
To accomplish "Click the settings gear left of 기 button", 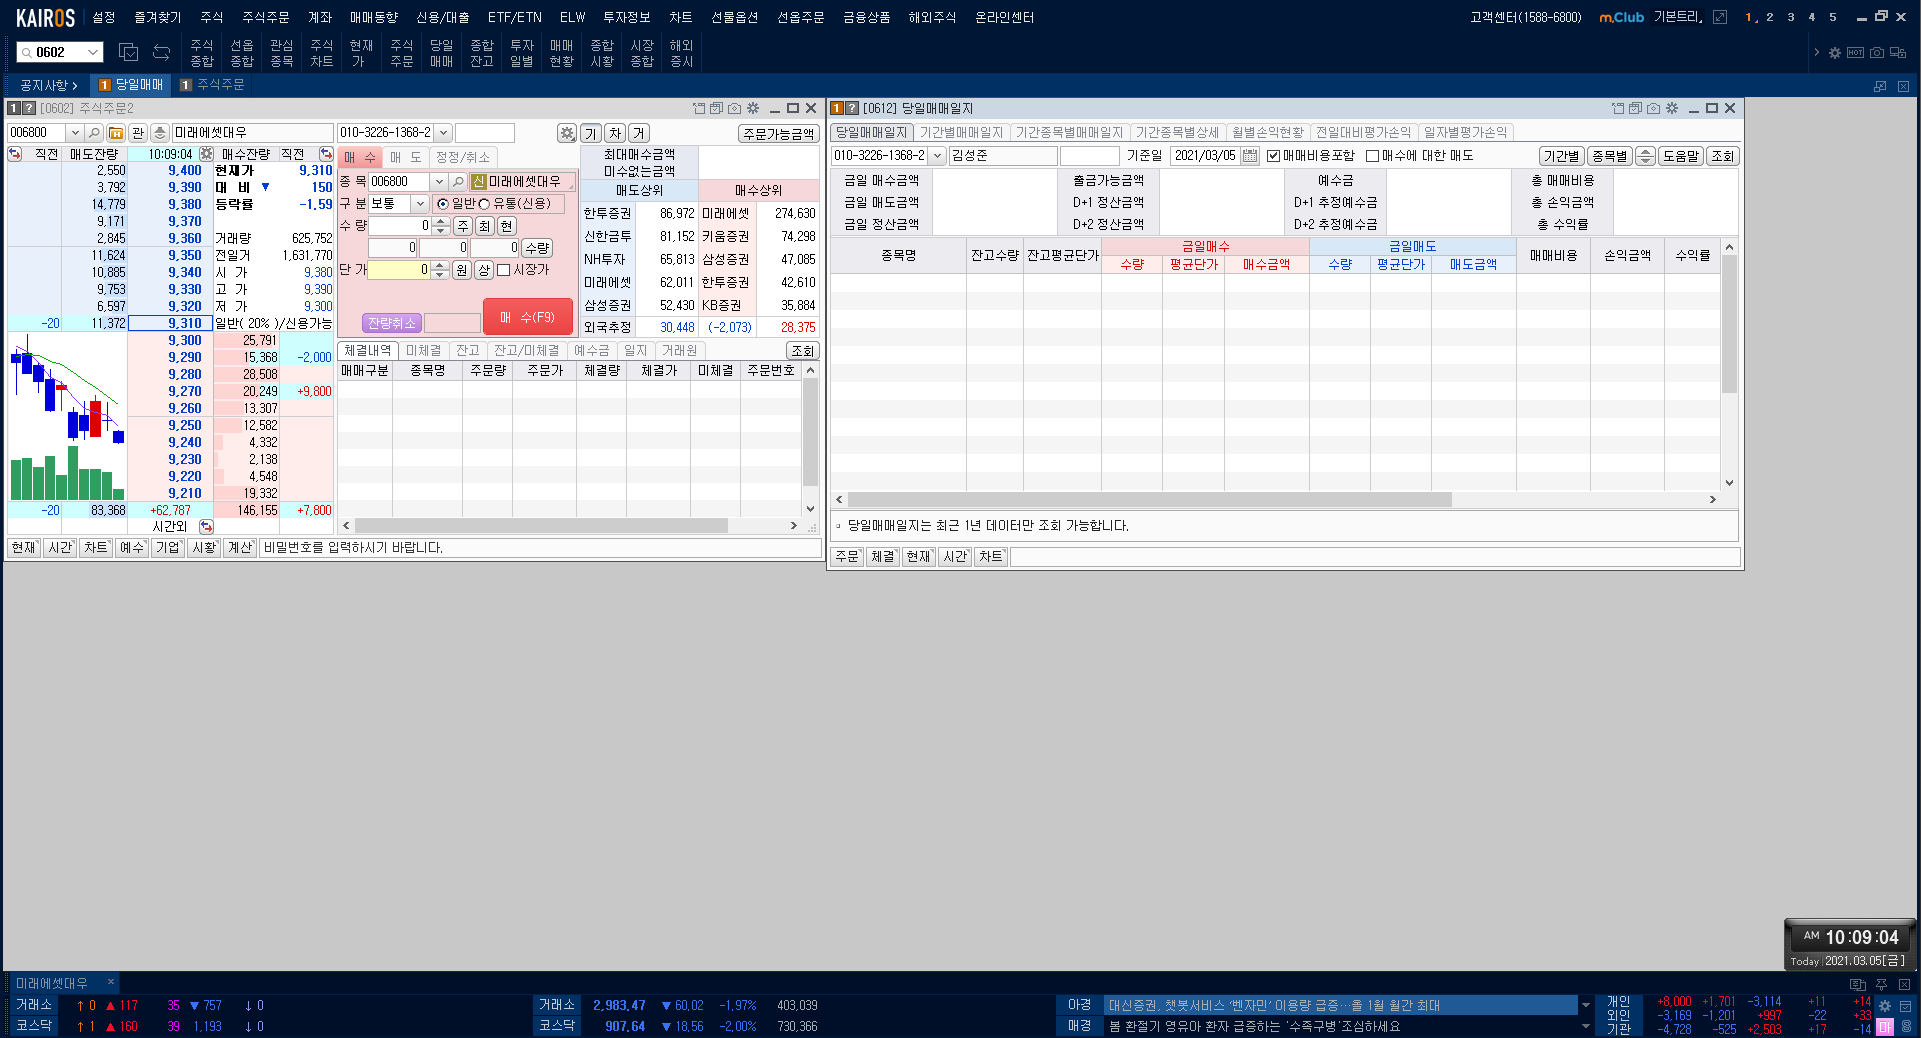I will (x=567, y=134).
